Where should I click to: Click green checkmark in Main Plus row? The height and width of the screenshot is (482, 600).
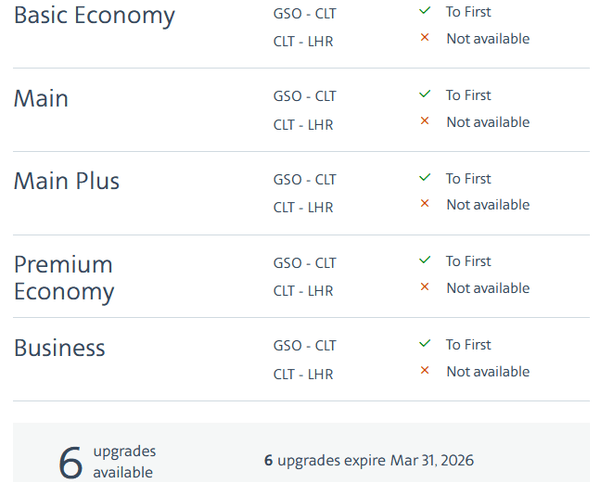point(425,178)
